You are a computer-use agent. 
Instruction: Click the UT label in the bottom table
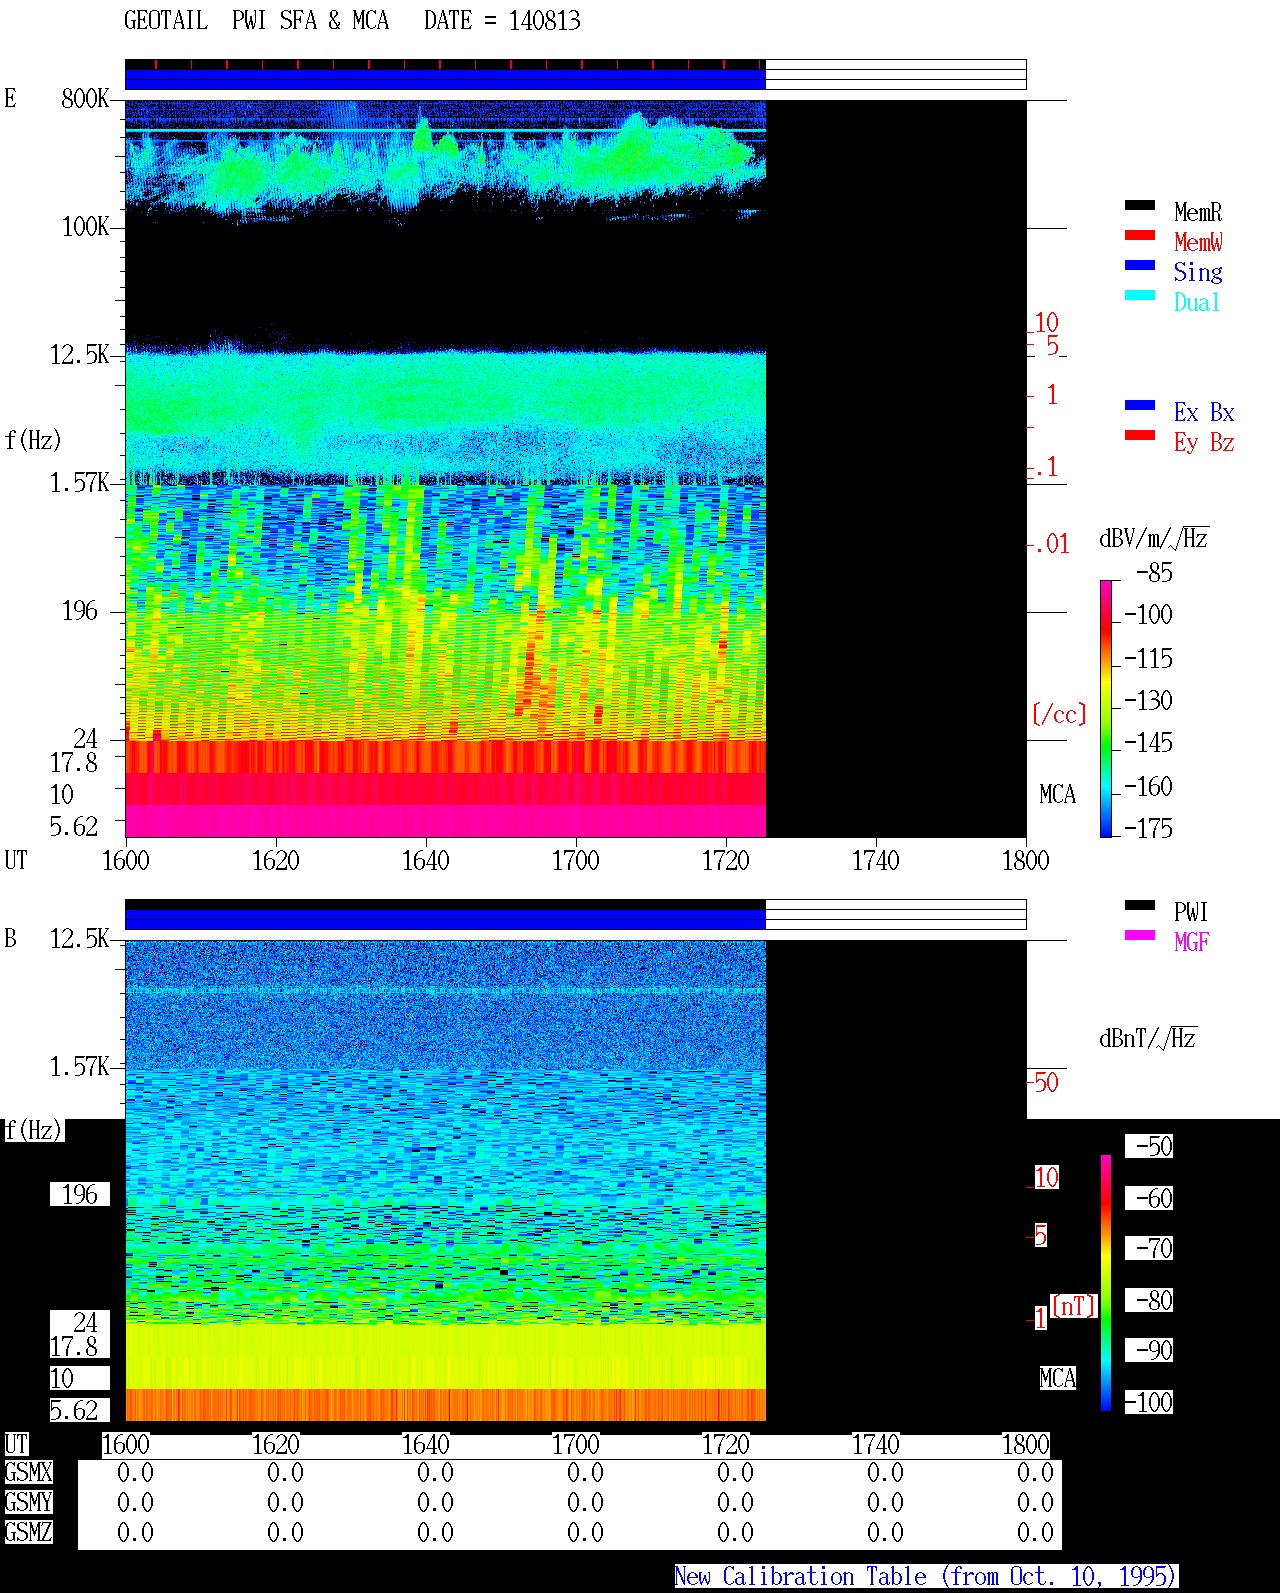[x=16, y=1444]
